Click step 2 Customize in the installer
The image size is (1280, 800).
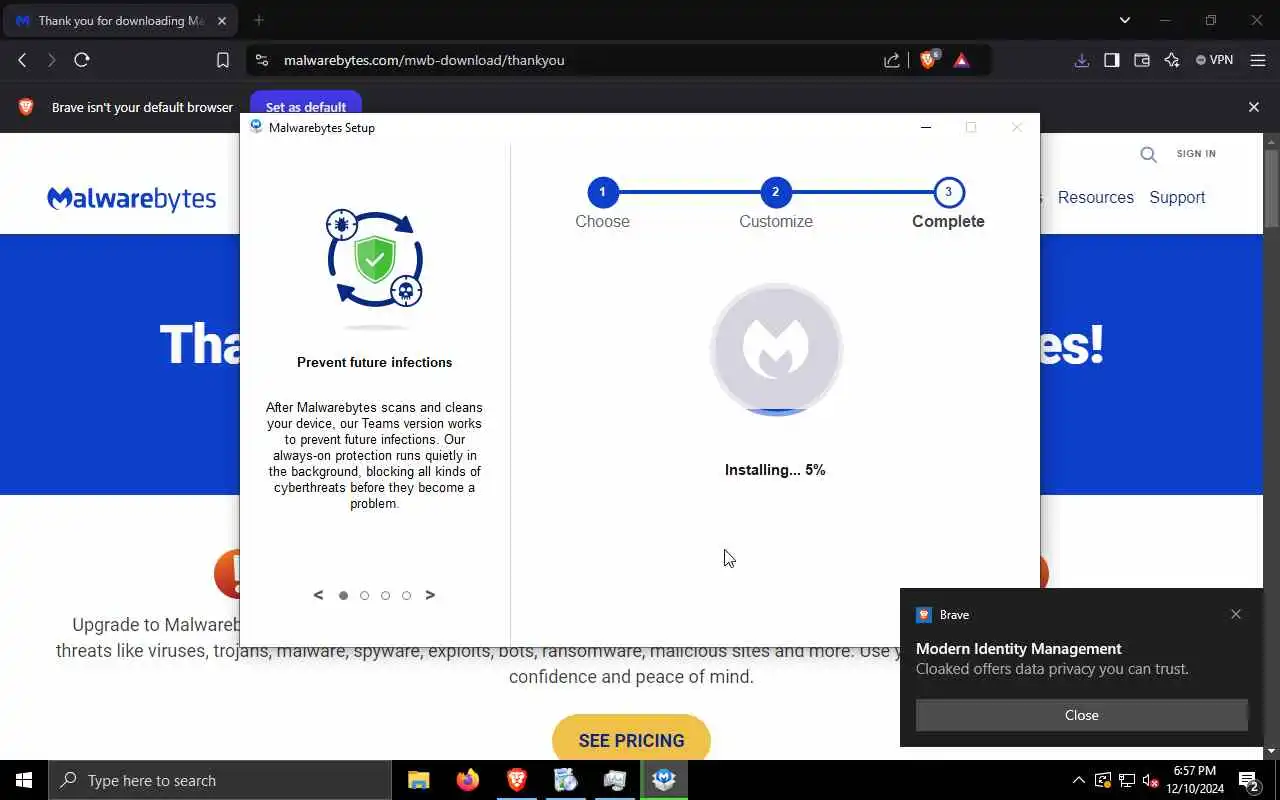coord(775,204)
